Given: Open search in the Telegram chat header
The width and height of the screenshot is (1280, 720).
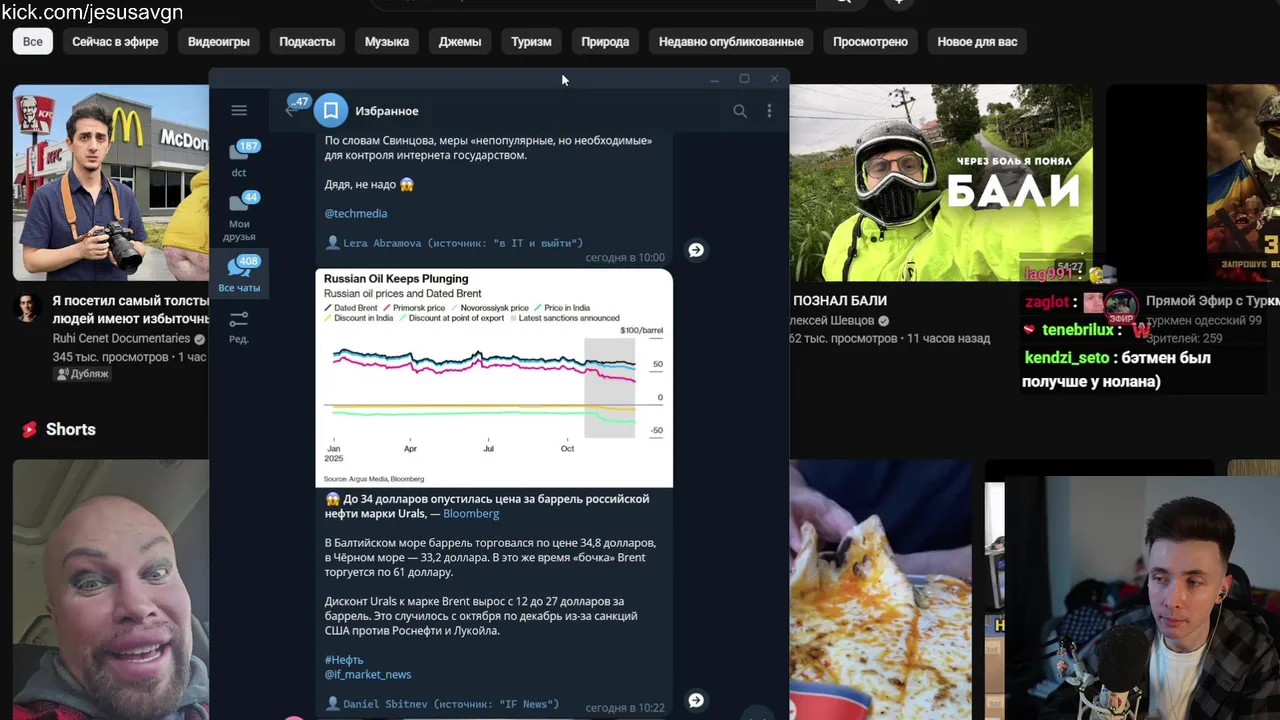Looking at the screenshot, I should tap(740, 111).
